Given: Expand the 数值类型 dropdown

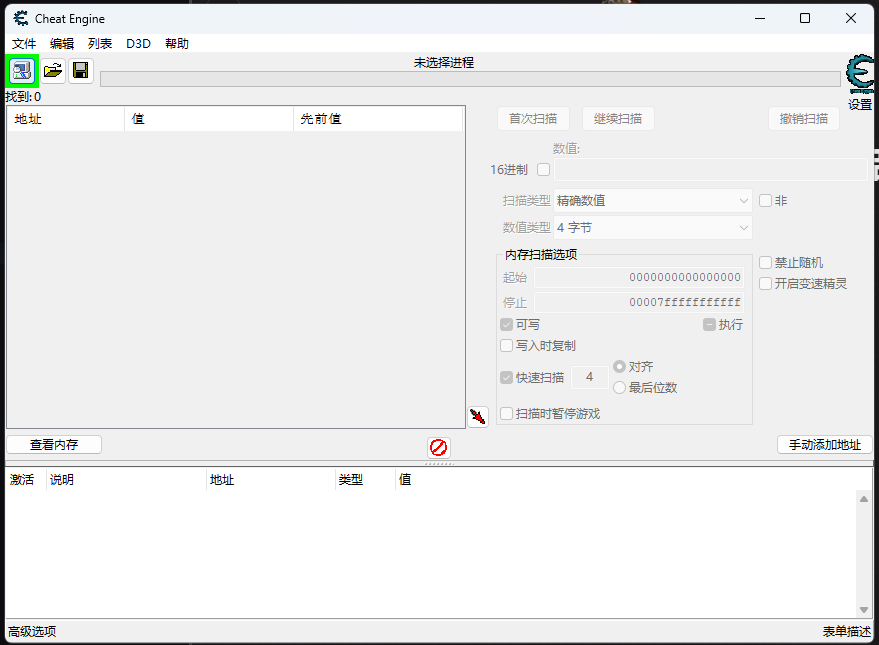Looking at the screenshot, I should (653, 228).
